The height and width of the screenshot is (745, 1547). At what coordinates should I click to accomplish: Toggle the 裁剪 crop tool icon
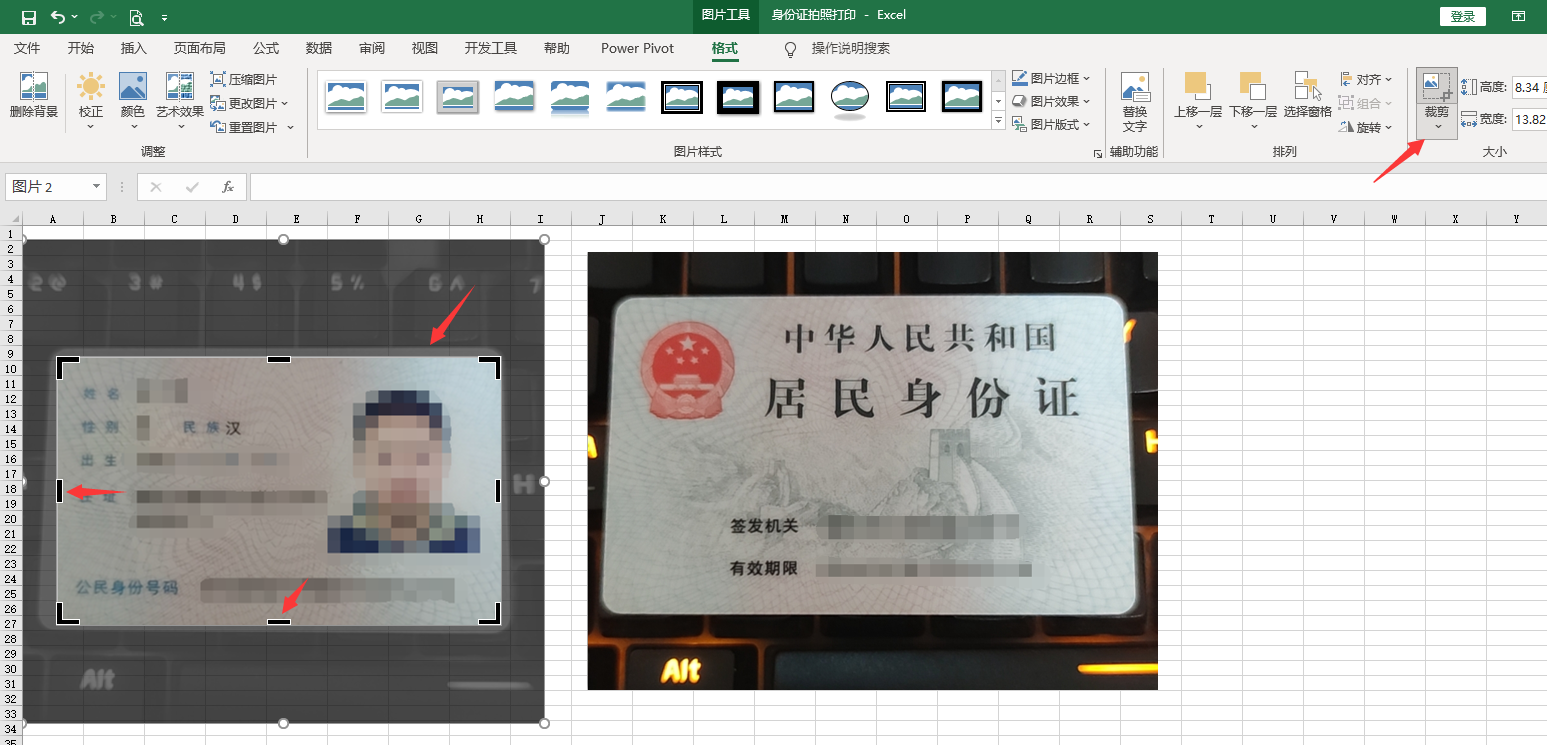[1437, 87]
